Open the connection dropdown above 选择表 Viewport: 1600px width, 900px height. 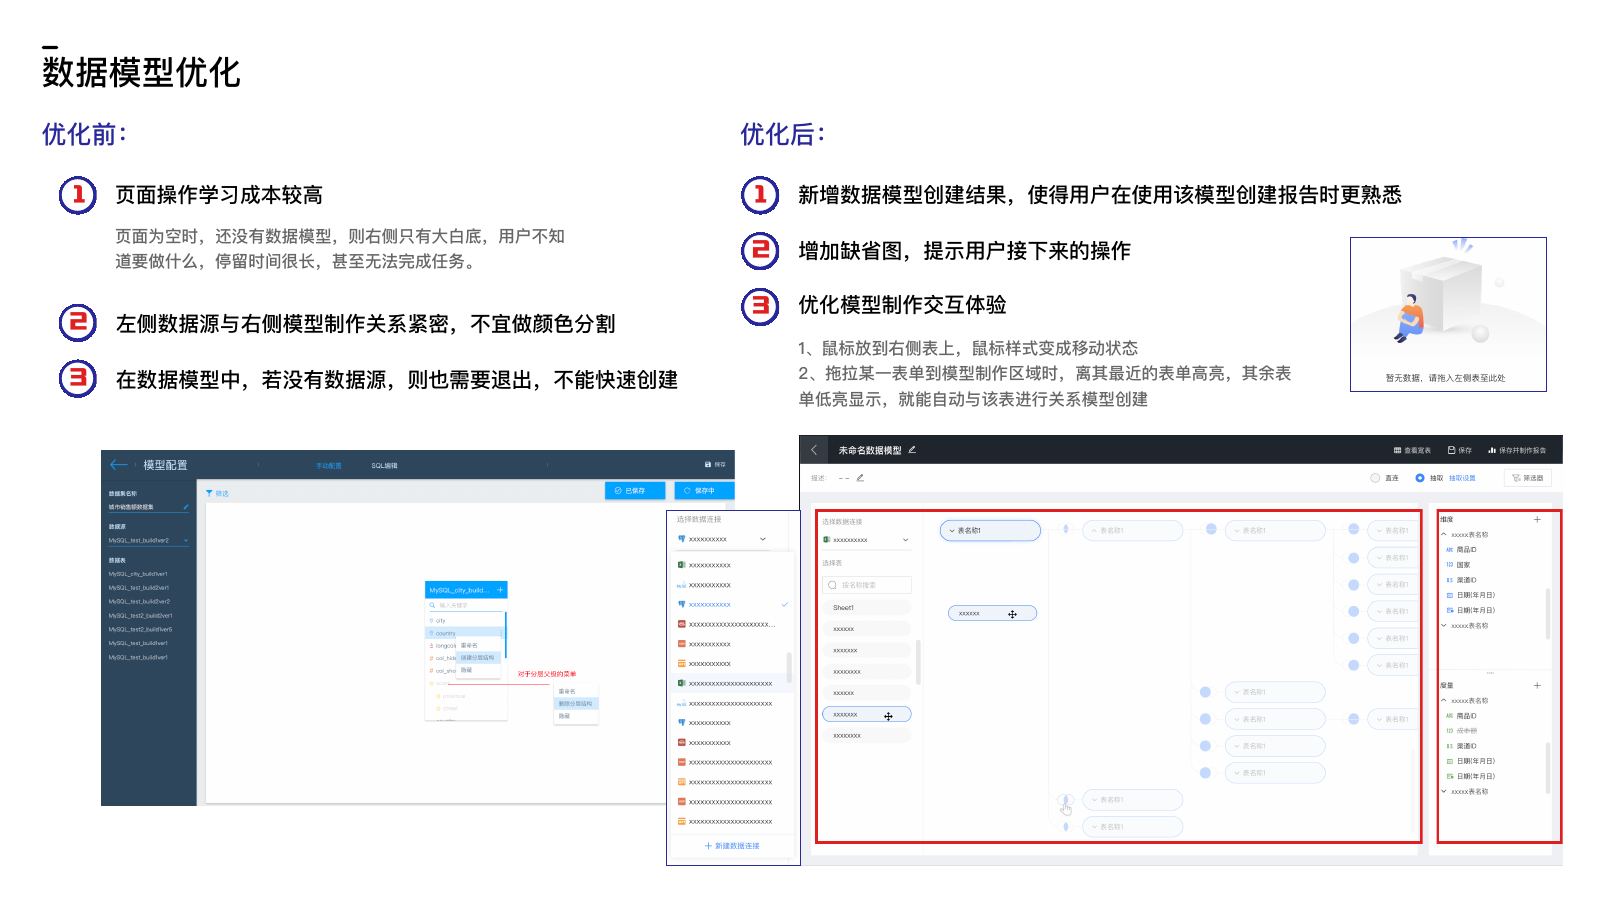pyautogui.click(x=866, y=540)
